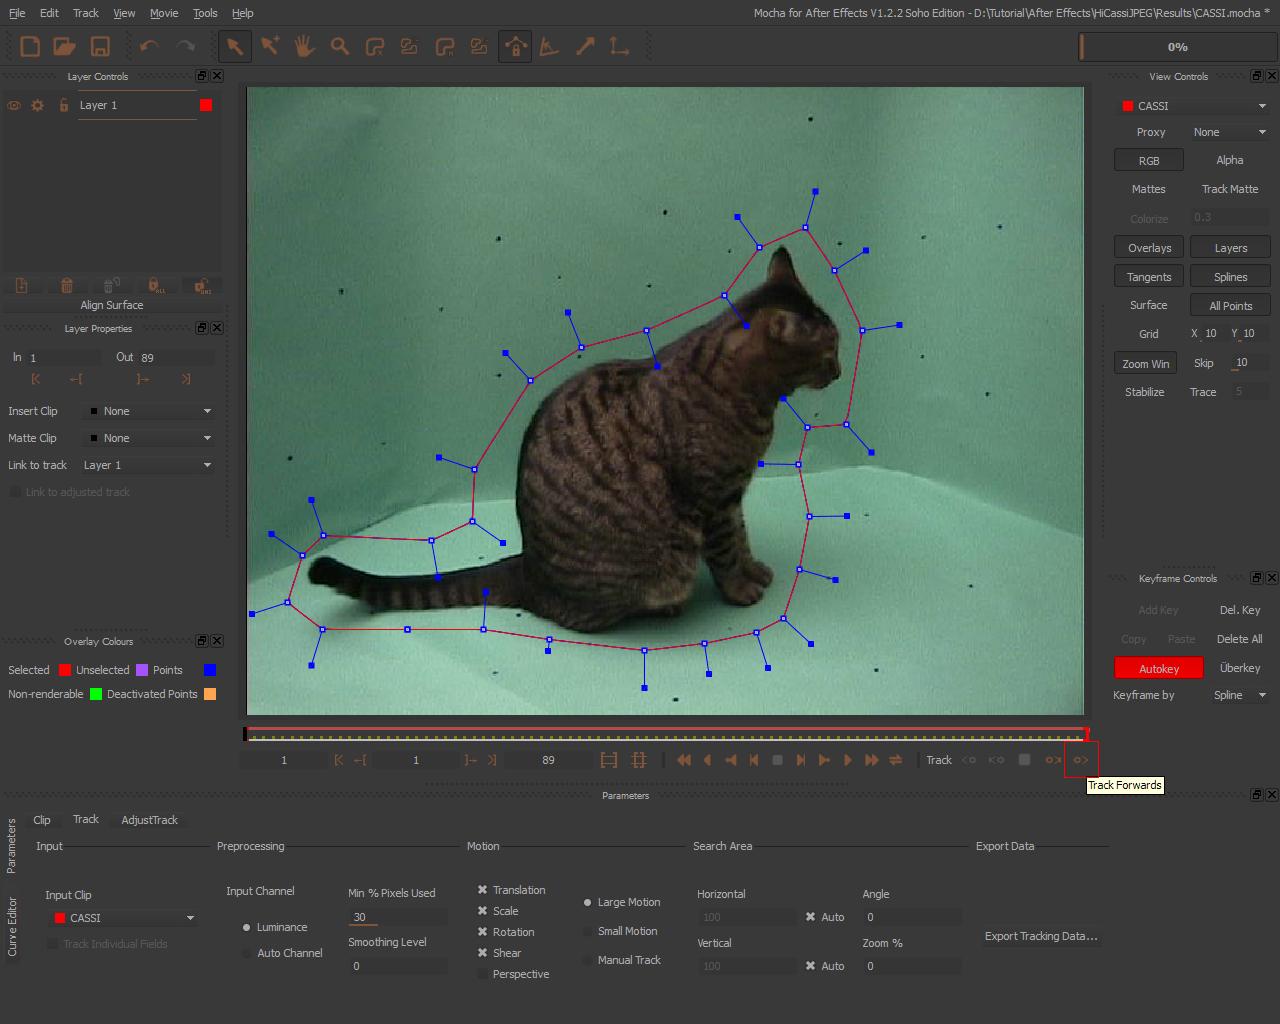Screen dimensions: 1280x1024
Task: Toggle the Translation motion checkbox
Action: point(482,890)
